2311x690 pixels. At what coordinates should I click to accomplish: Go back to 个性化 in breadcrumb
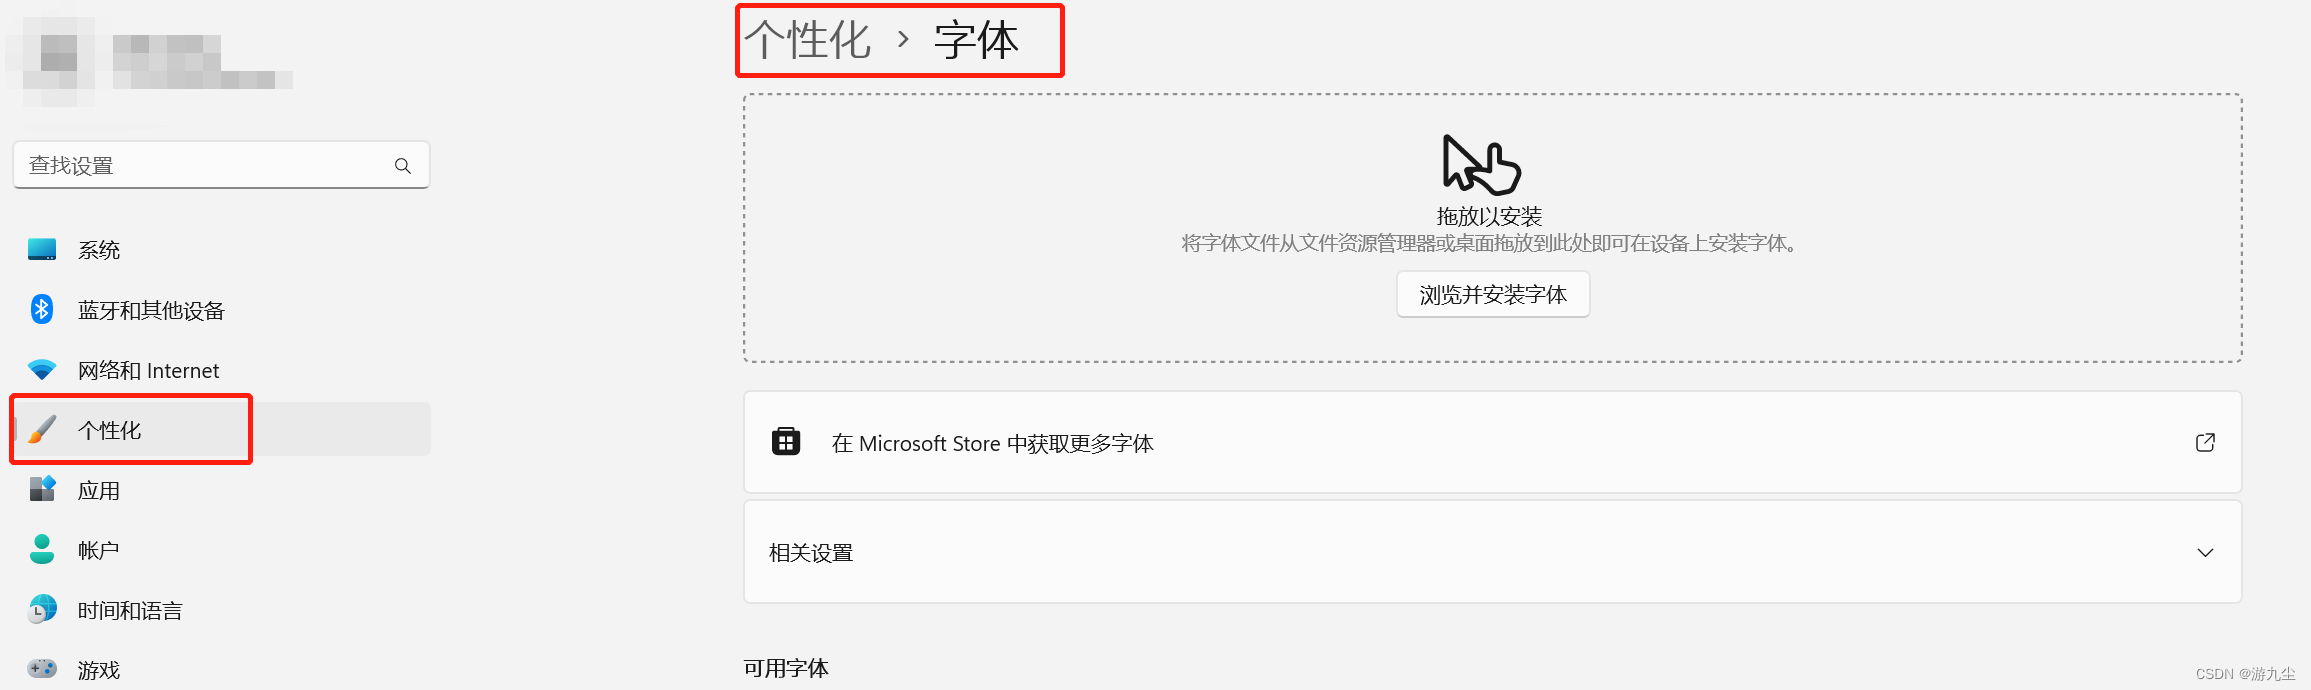click(x=808, y=41)
